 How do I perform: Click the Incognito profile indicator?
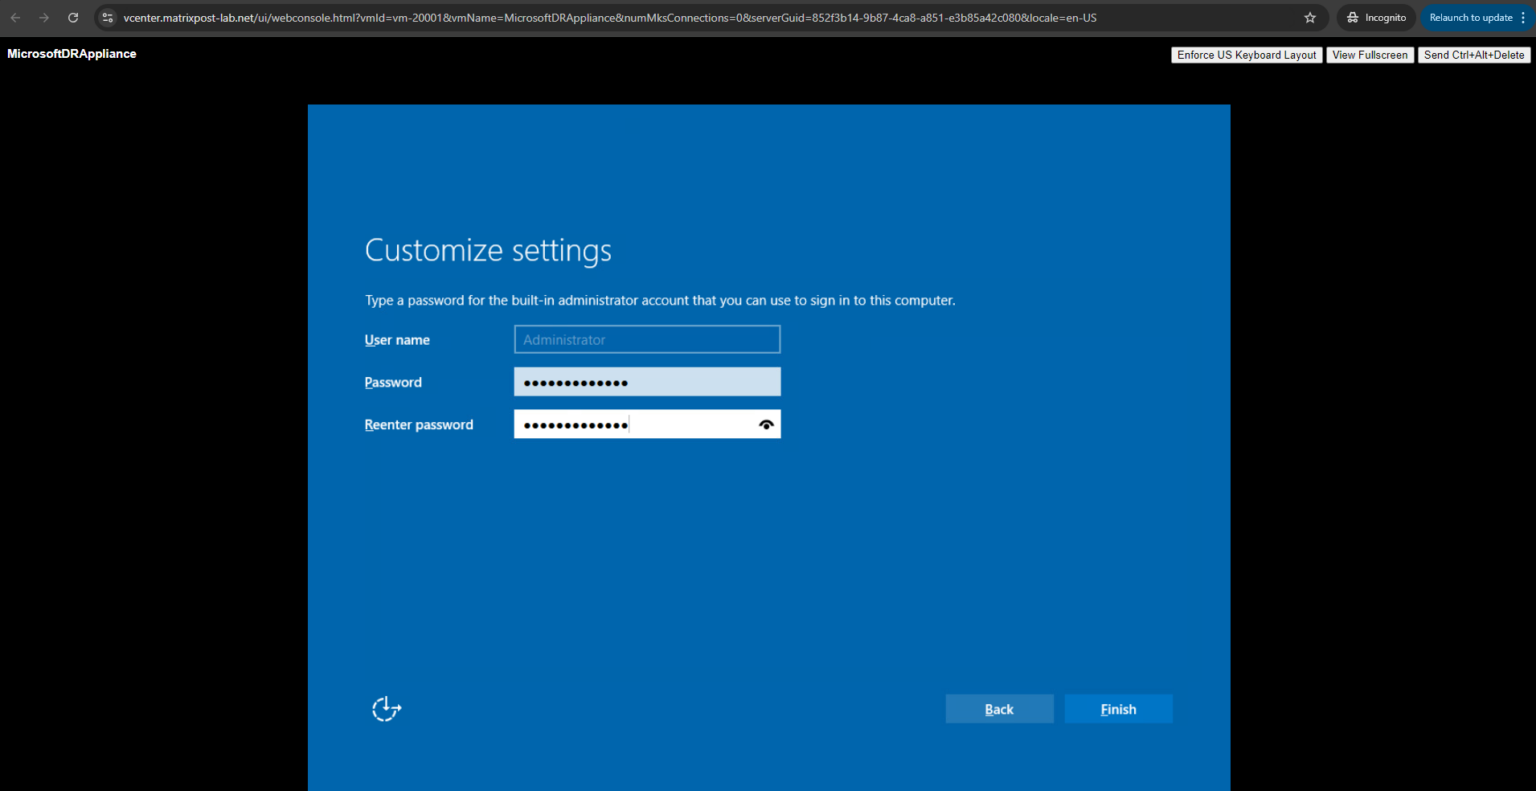[x=1375, y=17]
